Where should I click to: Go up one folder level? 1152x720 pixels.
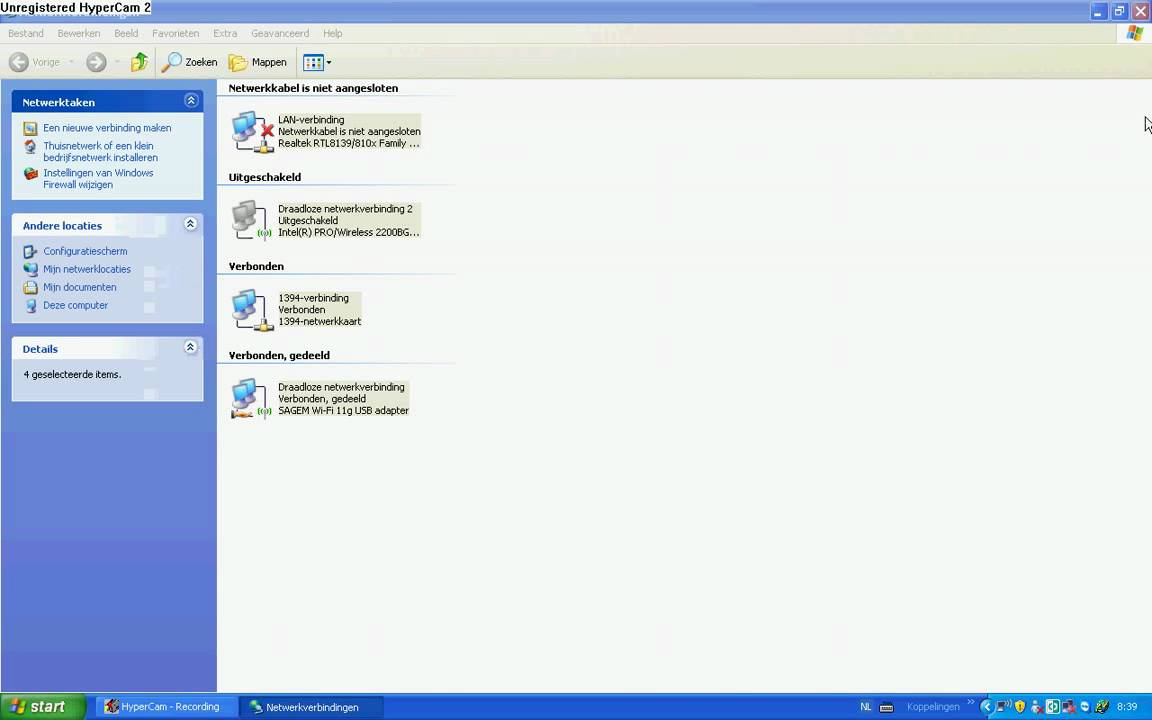tap(139, 62)
